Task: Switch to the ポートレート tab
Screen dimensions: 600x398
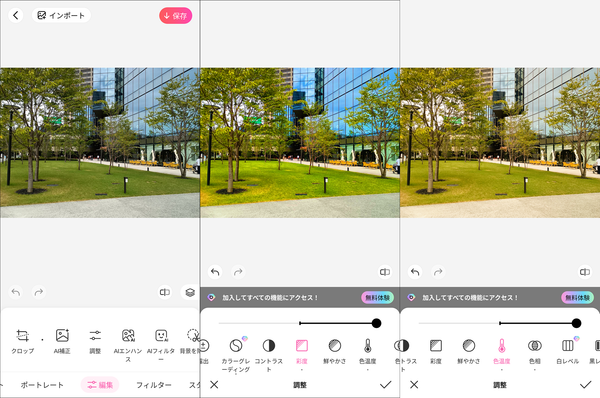Action: [42, 385]
